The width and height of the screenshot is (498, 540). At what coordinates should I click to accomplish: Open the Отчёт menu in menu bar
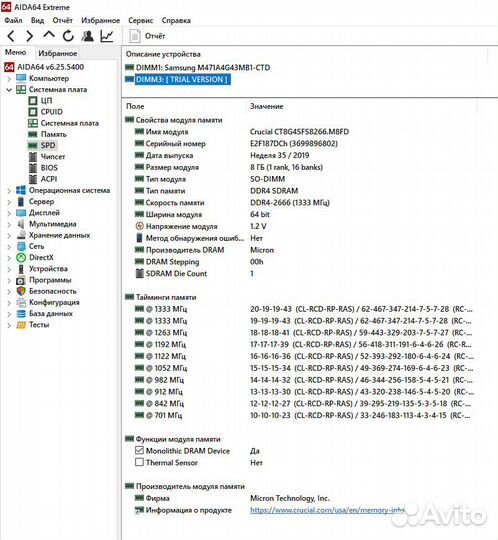click(63, 20)
